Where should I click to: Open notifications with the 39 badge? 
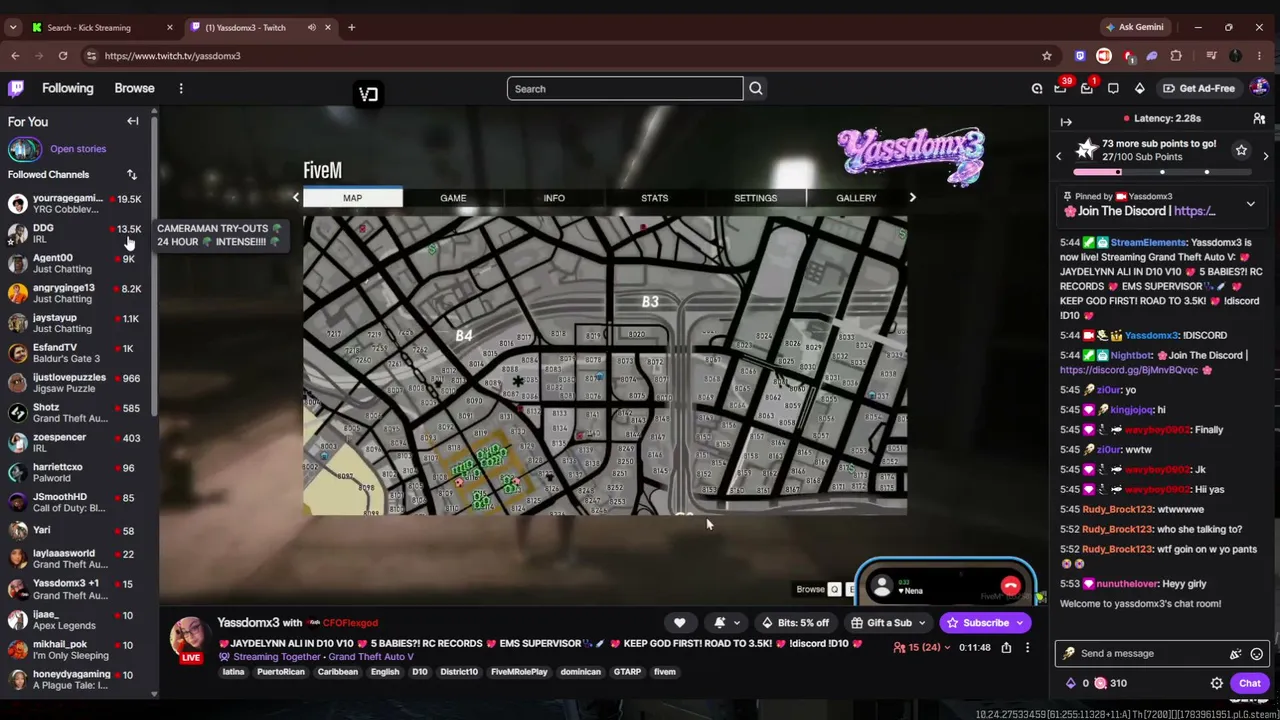1060,88
